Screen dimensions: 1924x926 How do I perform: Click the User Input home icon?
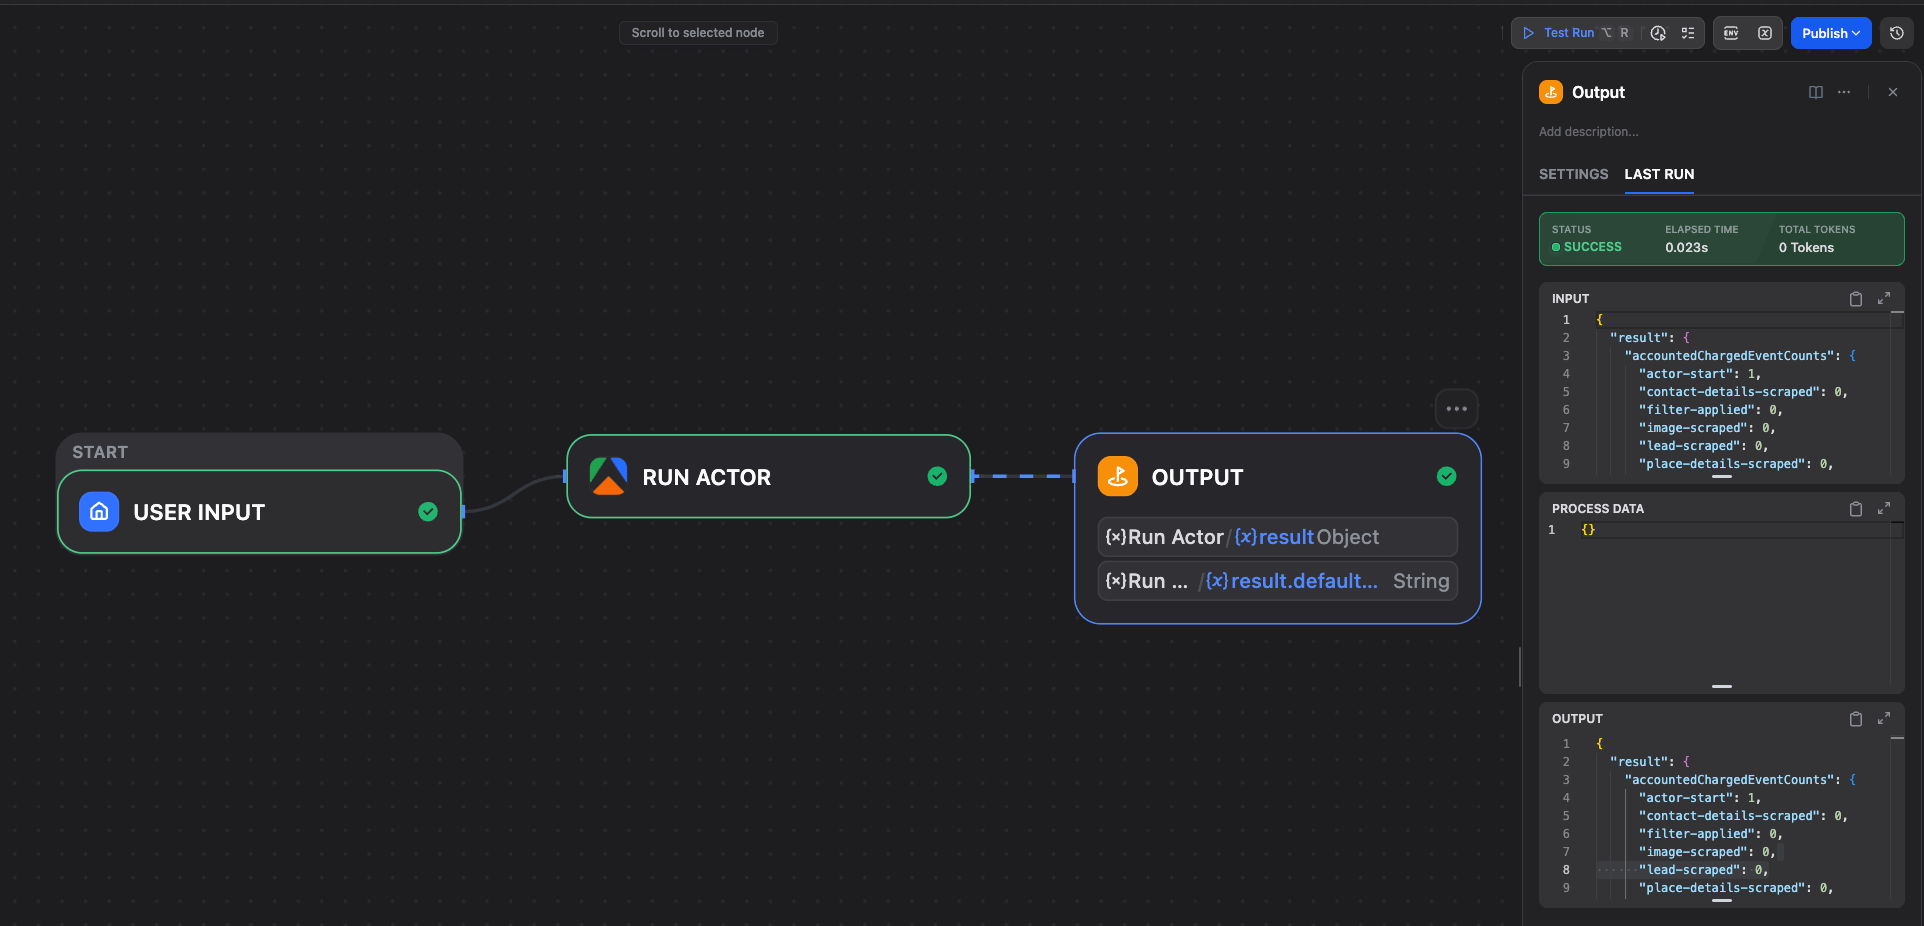click(99, 511)
